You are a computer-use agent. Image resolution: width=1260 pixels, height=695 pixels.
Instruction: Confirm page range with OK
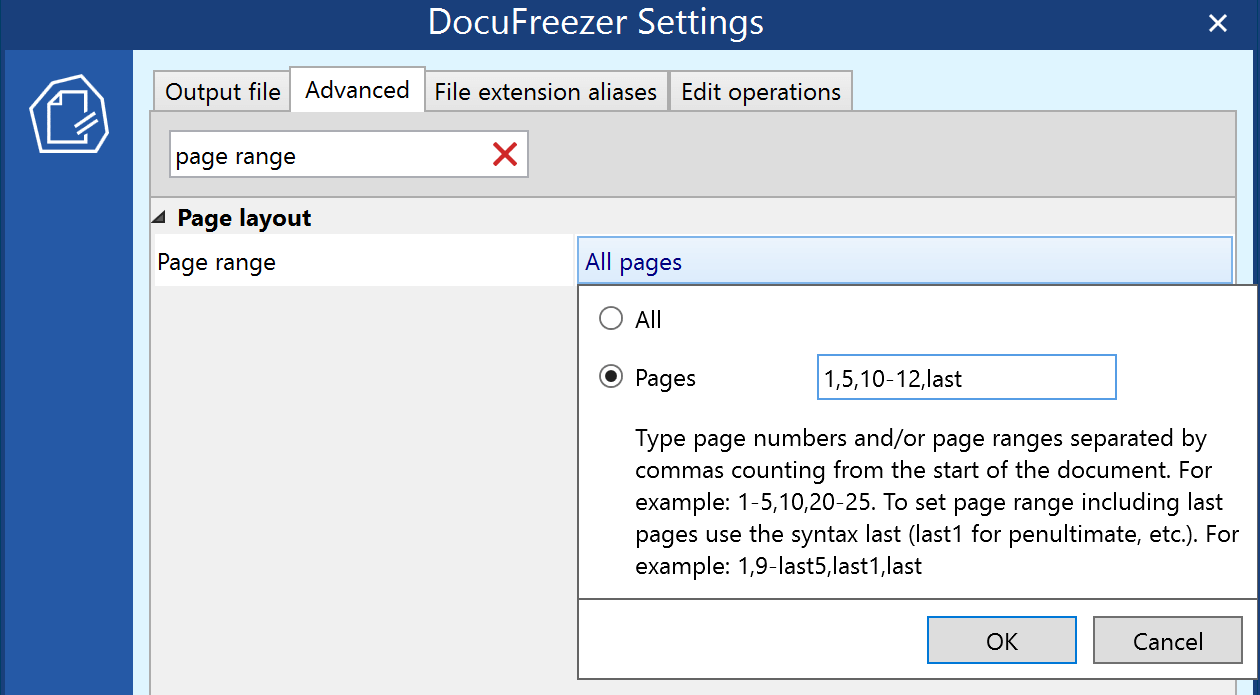point(1001,641)
